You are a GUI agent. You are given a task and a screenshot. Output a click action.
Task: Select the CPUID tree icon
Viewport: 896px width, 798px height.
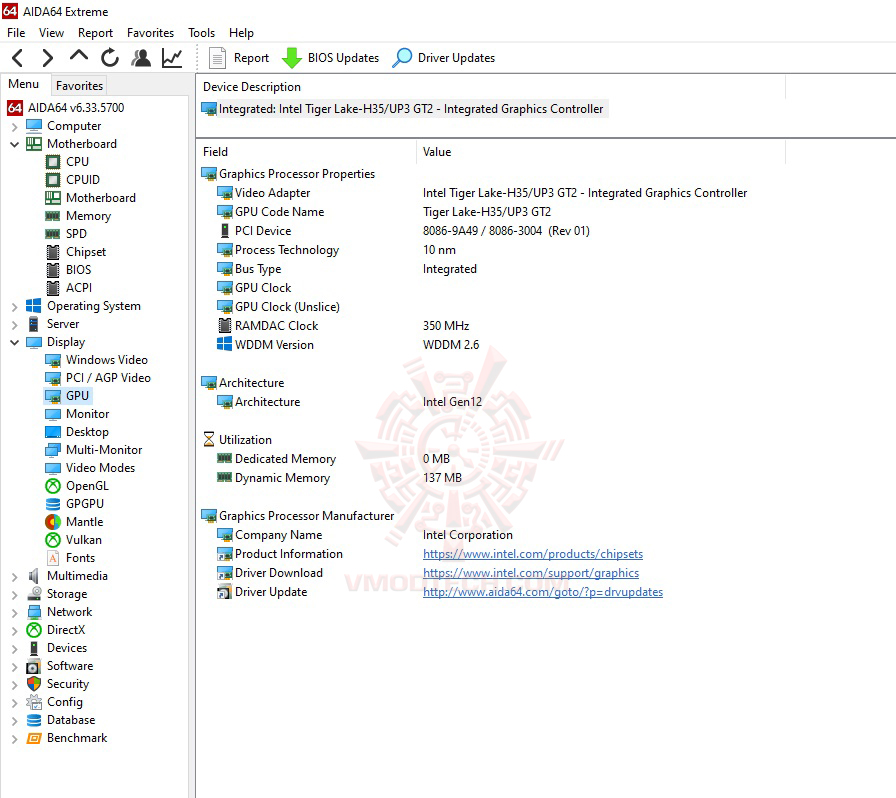click(53, 180)
